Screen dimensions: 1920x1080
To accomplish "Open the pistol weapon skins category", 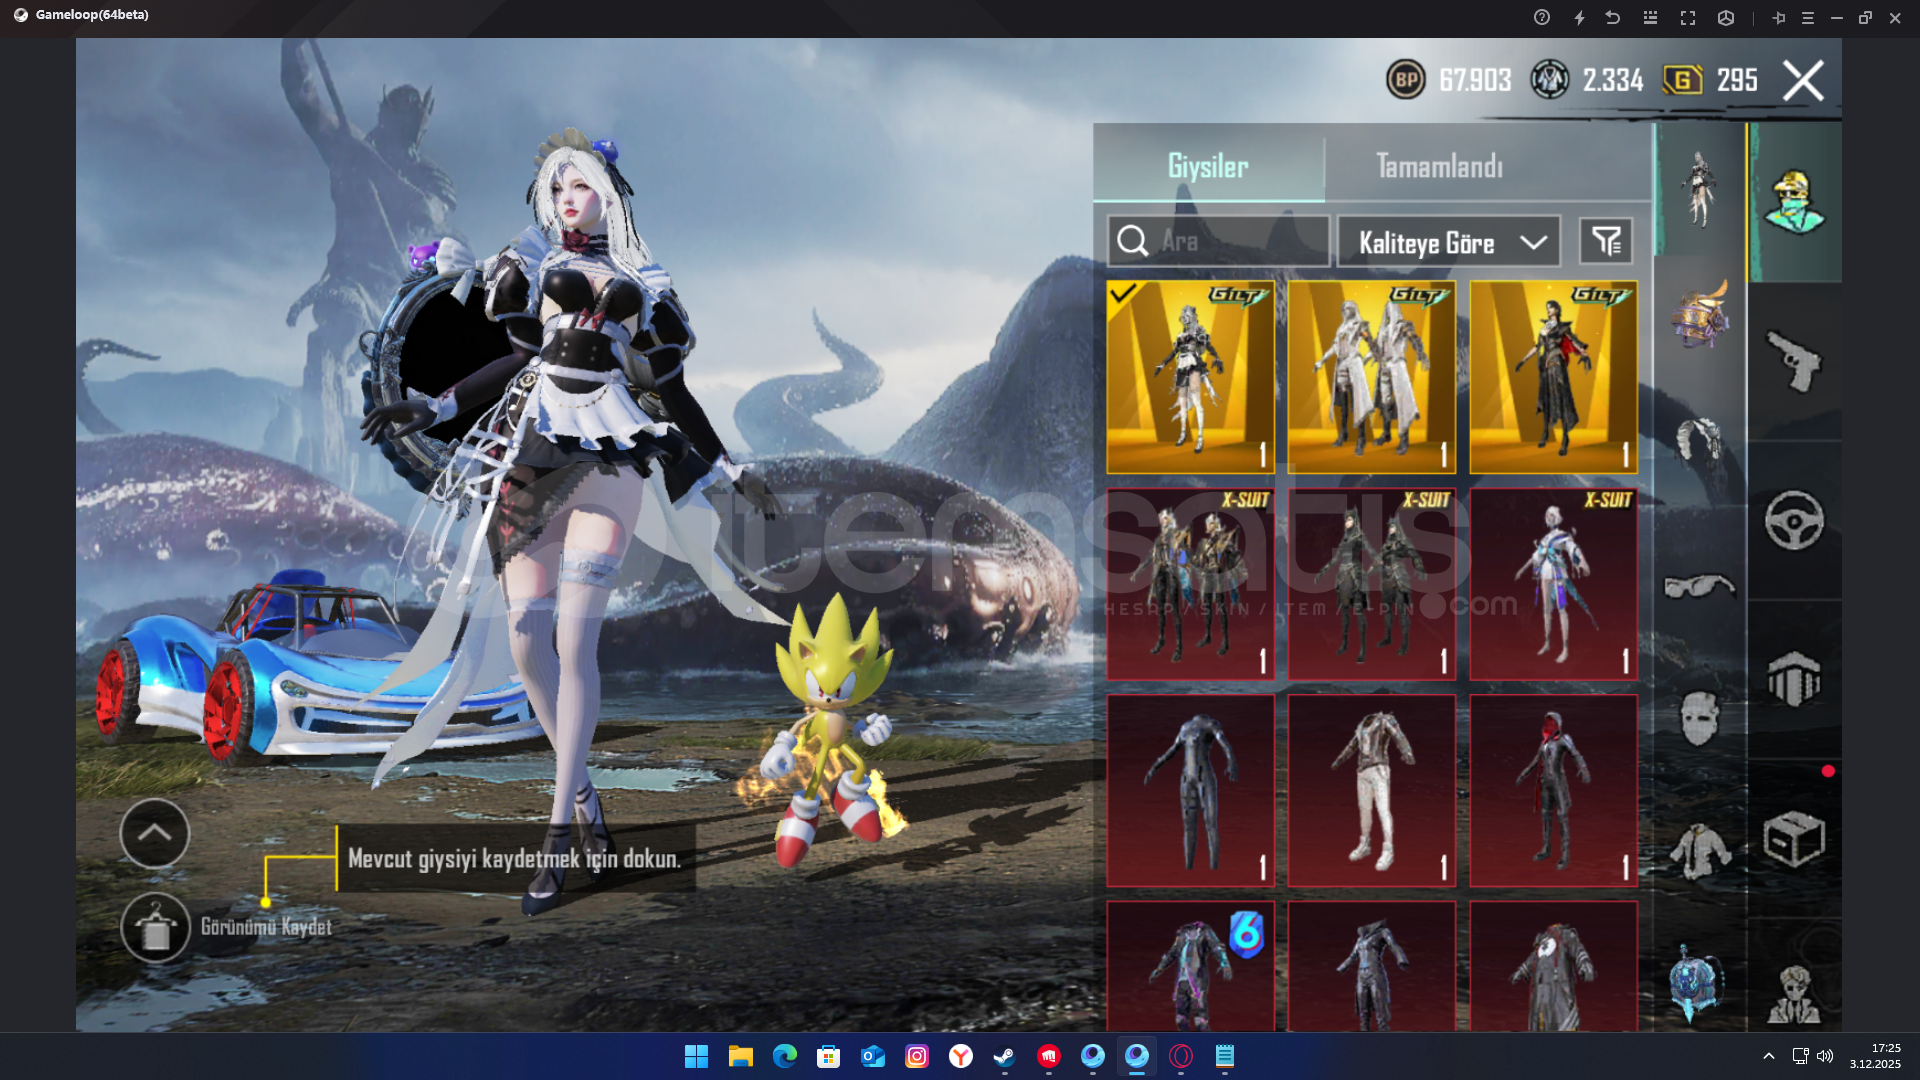I will click(1794, 362).
